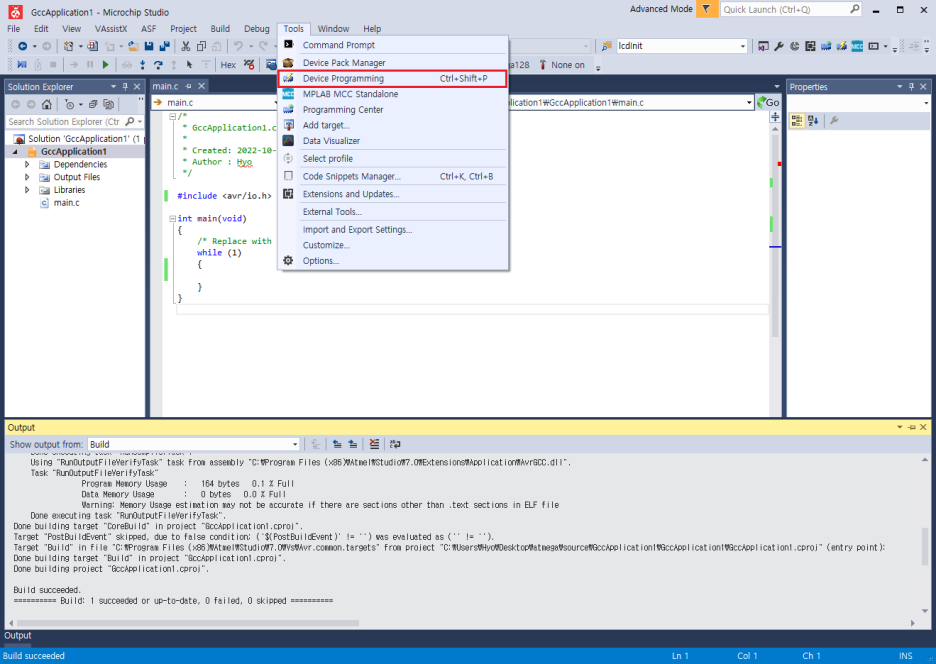
Task: Open the Solution Explorer window options dropdown arrow
Action: click(113, 87)
